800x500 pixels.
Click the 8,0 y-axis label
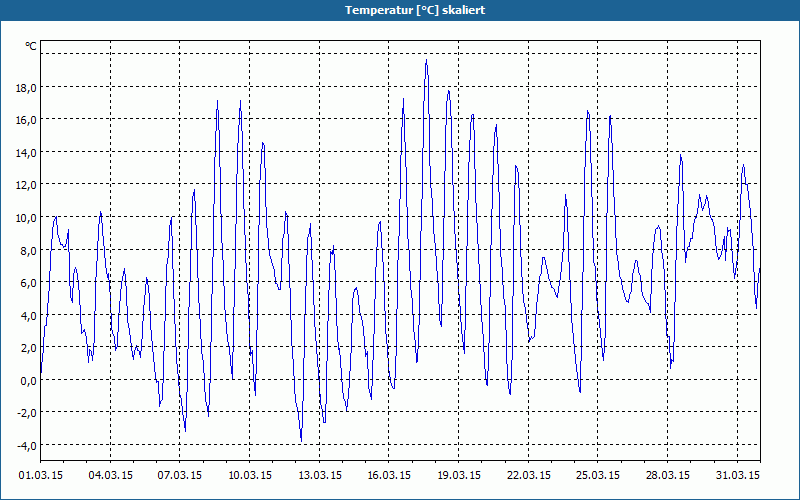(x=28, y=251)
